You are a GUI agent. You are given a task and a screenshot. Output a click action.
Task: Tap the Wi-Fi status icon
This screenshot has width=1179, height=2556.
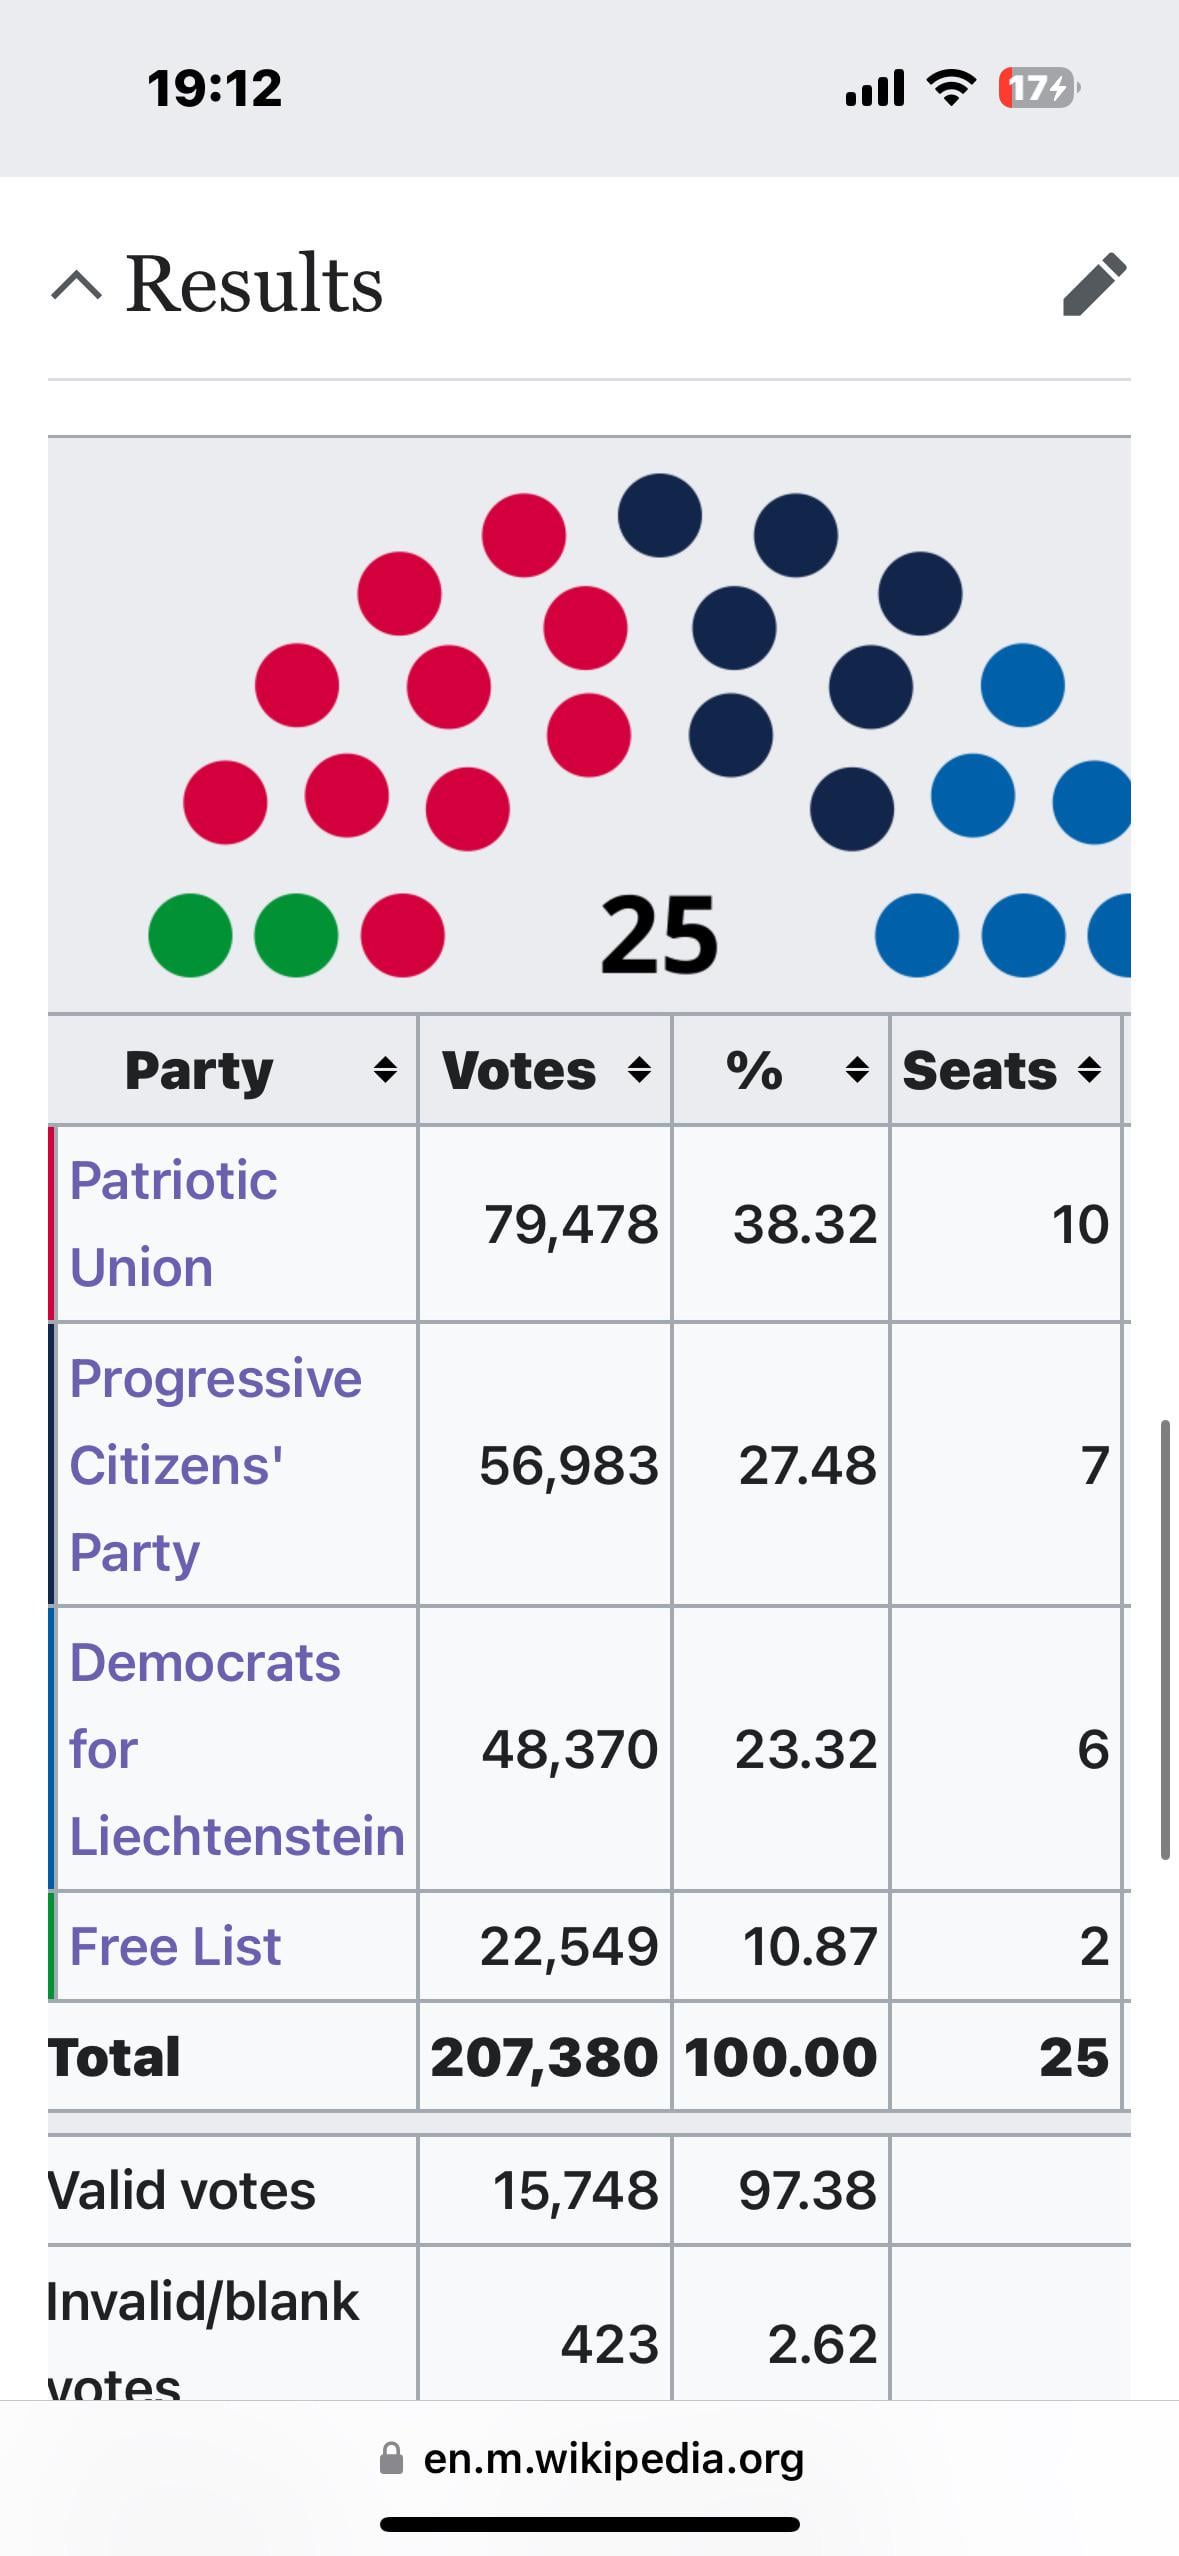pos(951,88)
